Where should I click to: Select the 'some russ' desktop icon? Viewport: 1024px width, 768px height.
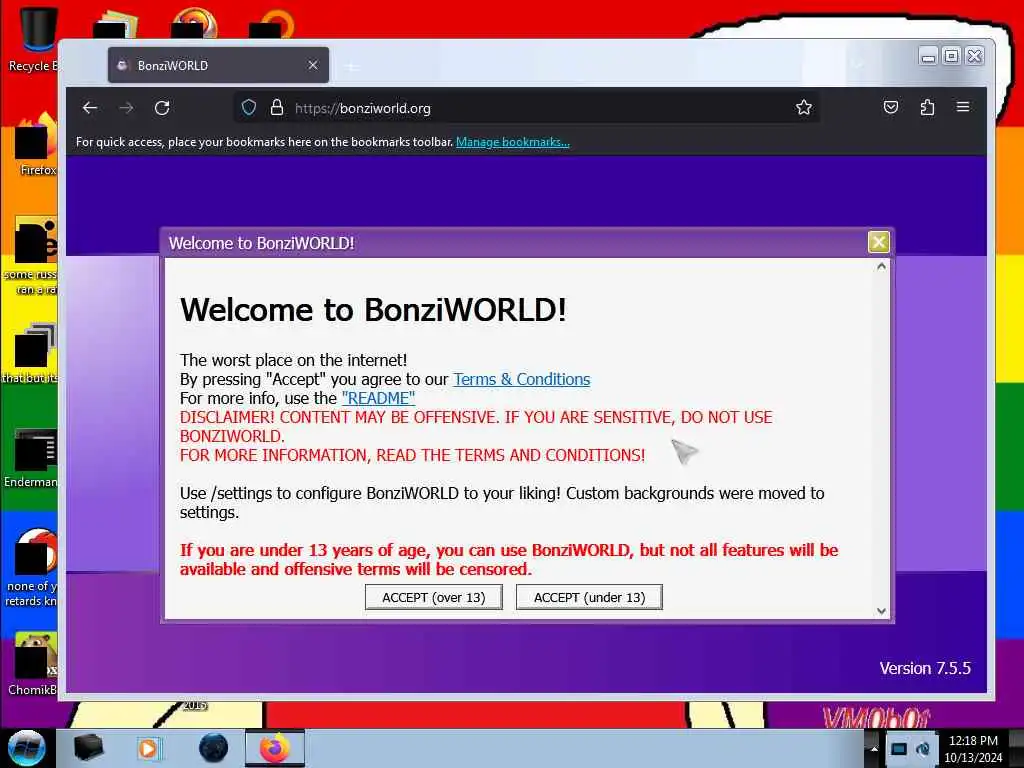coord(31,257)
